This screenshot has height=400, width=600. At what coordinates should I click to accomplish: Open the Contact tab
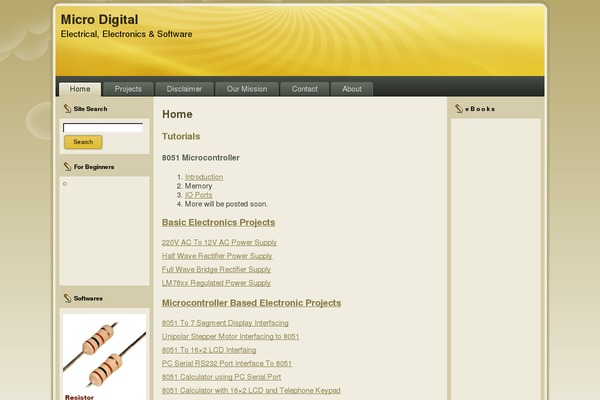coord(305,89)
